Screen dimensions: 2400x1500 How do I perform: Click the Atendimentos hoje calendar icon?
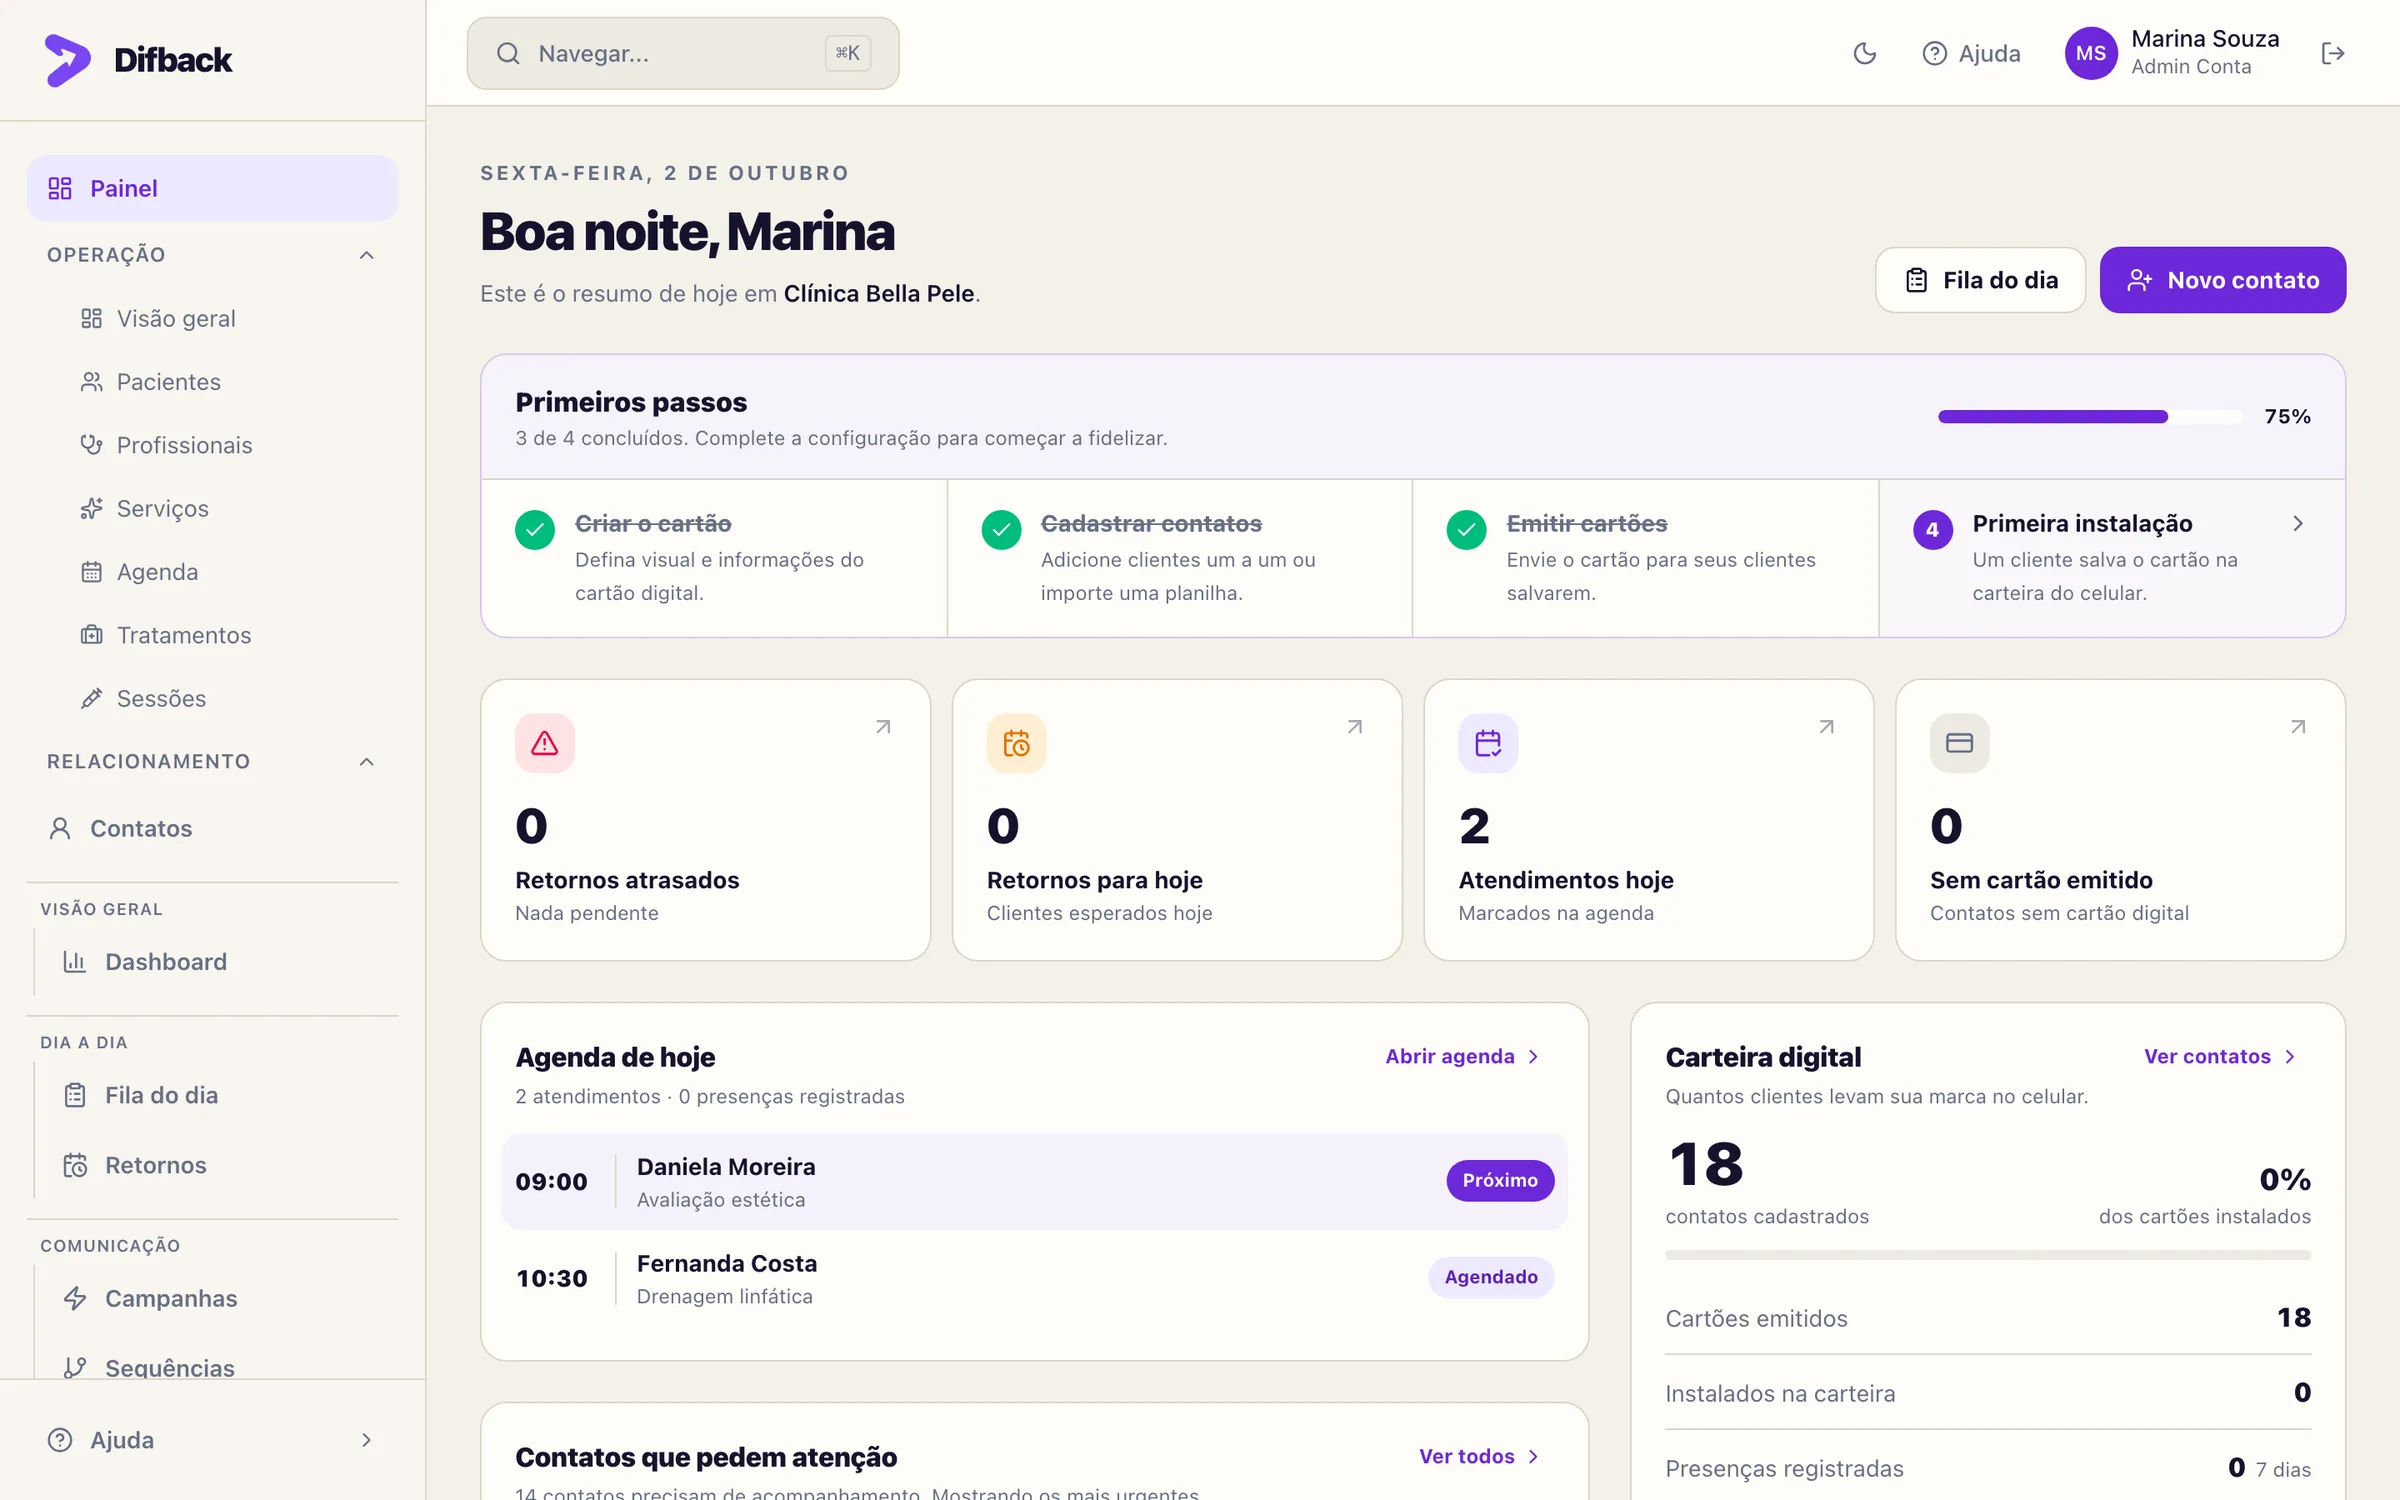point(1488,743)
